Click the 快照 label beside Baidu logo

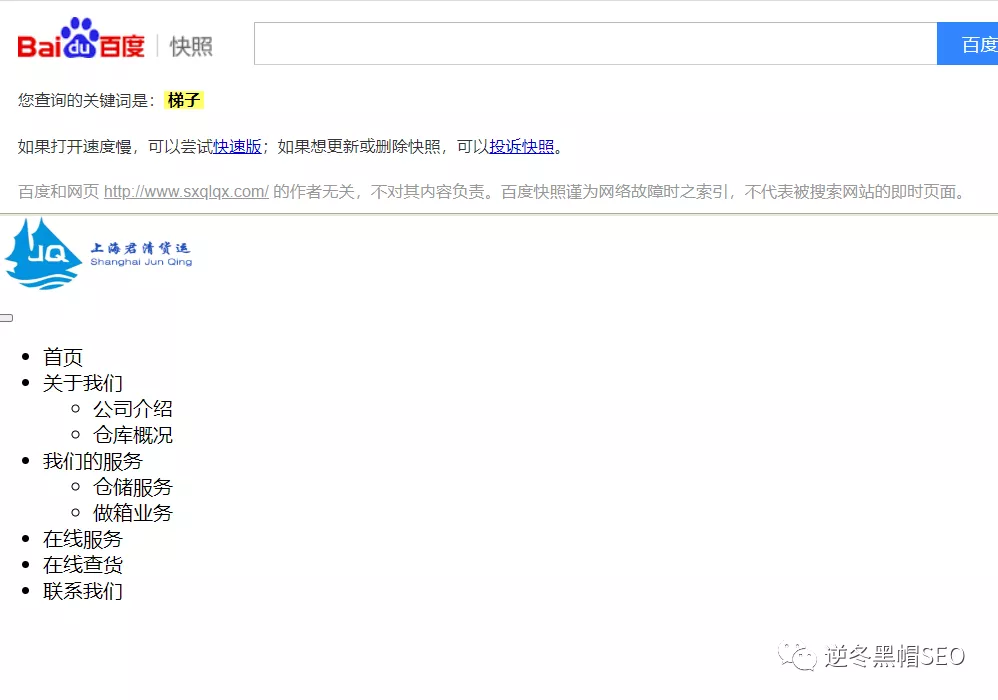(191, 46)
